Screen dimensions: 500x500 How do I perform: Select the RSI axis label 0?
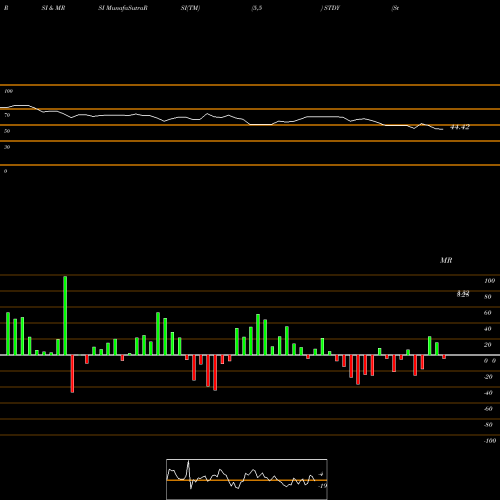pos(5,171)
